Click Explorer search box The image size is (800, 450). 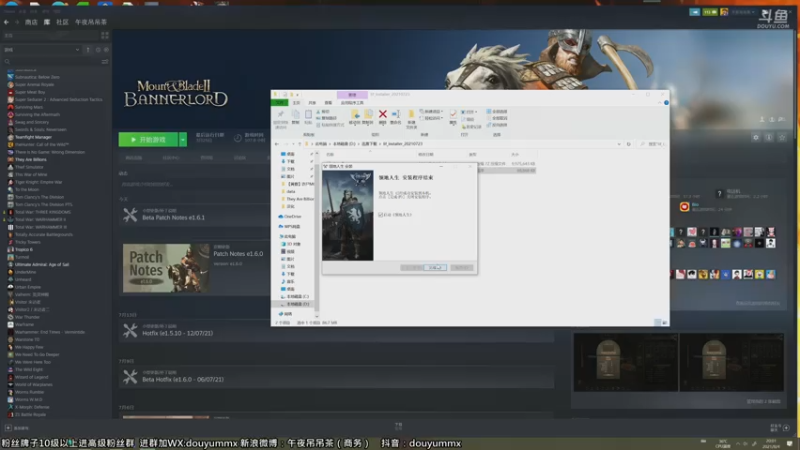tap(652, 144)
